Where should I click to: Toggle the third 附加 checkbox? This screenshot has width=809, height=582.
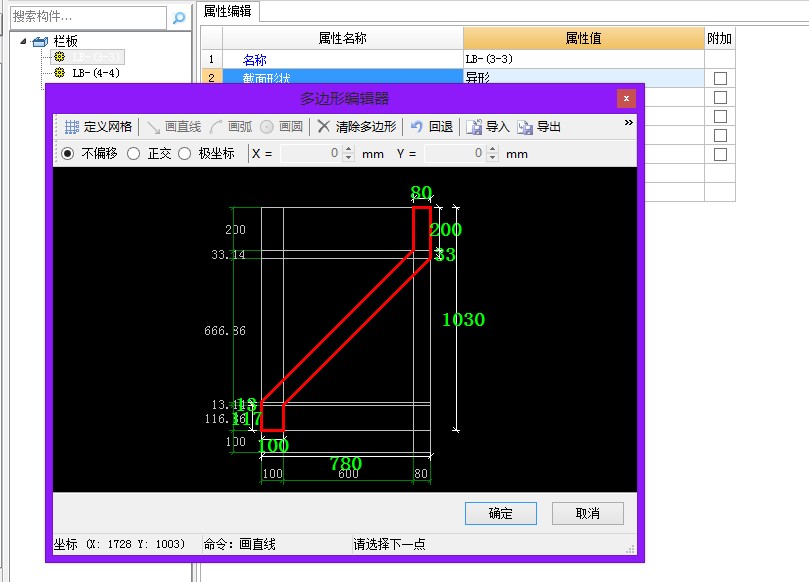[x=720, y=116]
